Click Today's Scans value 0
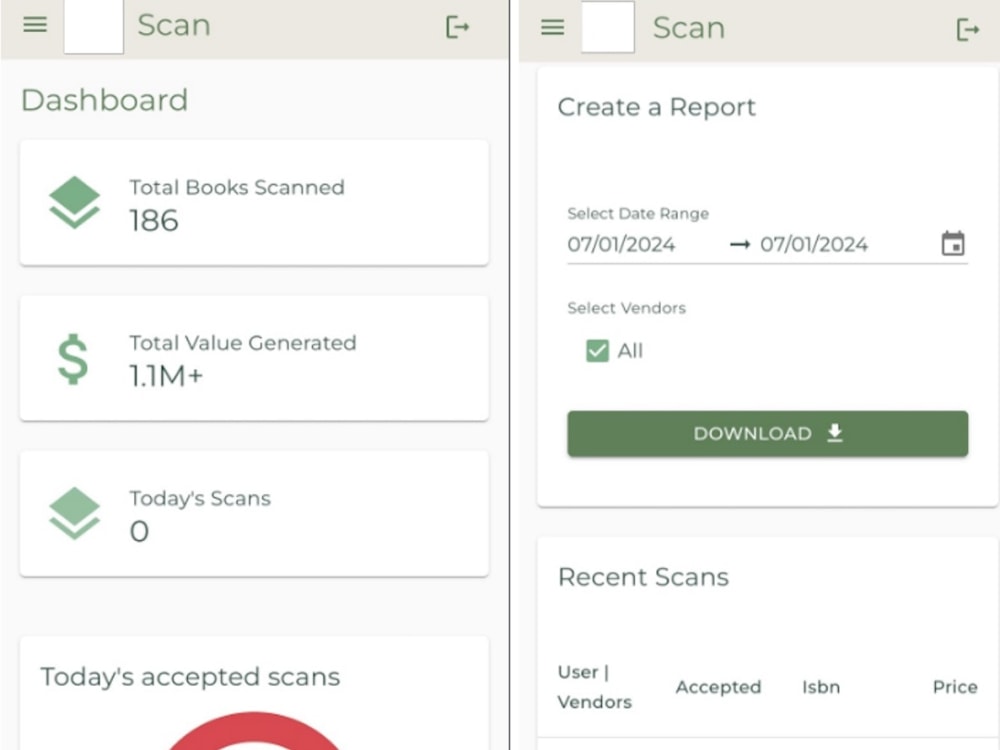1000x750 pixels. [x=139, y=531]
